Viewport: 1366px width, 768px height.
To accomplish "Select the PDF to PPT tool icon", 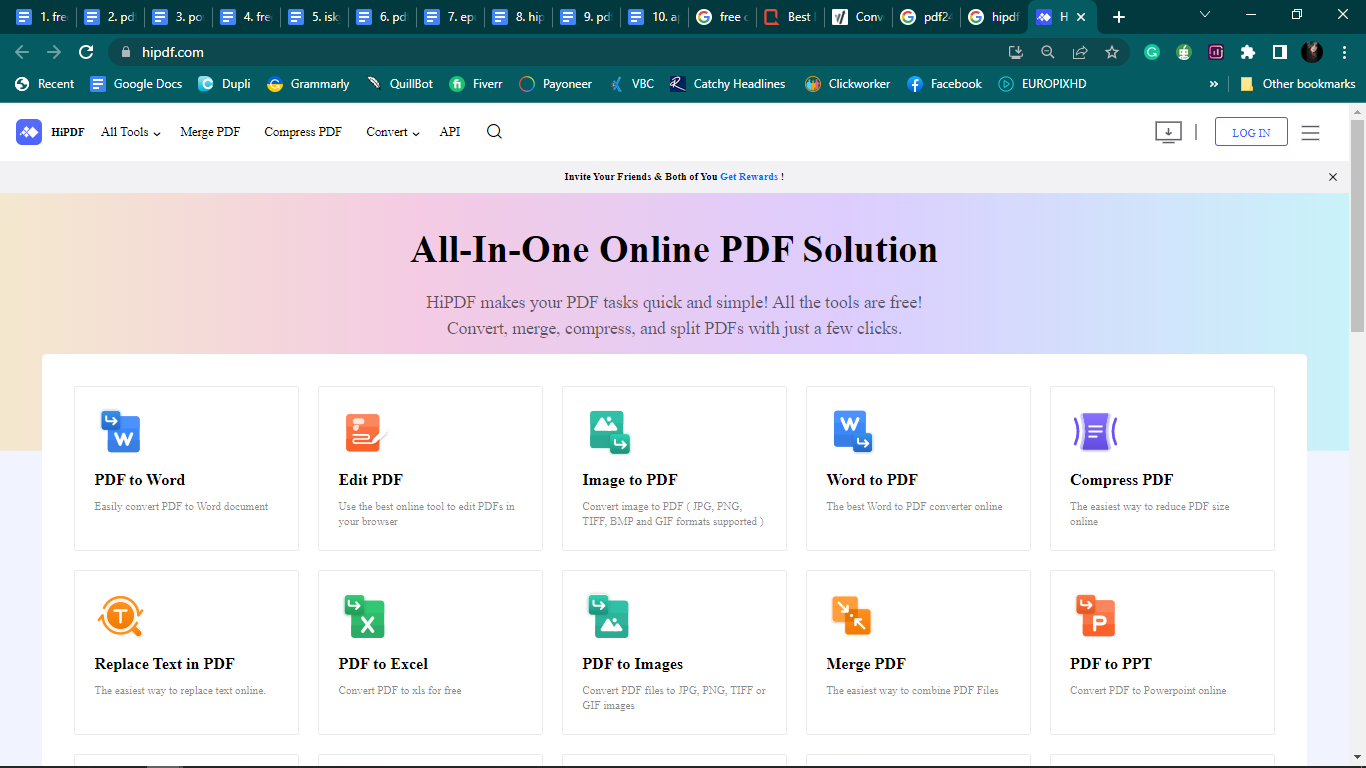I will point(1095,615).
